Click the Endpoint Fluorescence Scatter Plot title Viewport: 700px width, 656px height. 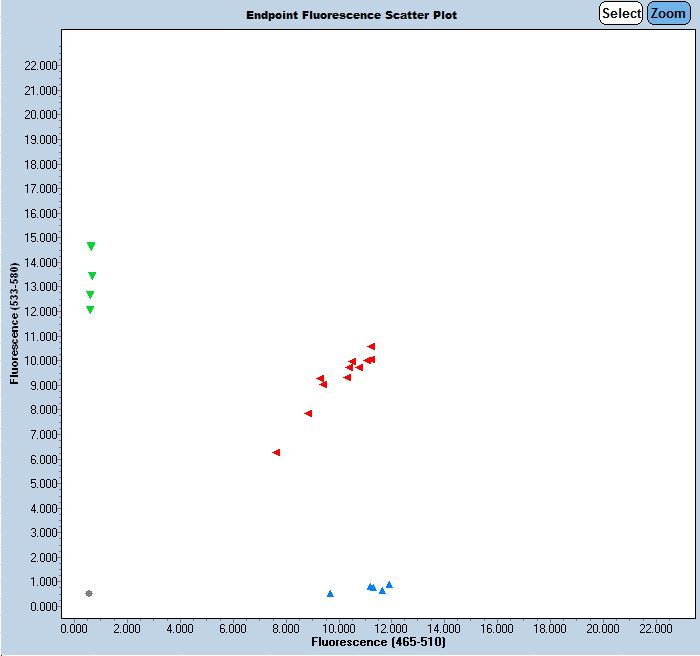point(351,16)
